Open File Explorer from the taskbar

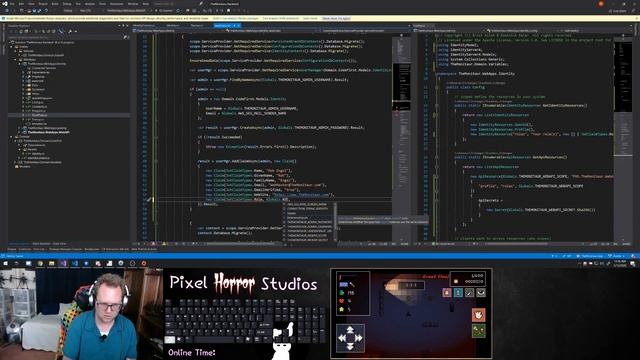51,263
